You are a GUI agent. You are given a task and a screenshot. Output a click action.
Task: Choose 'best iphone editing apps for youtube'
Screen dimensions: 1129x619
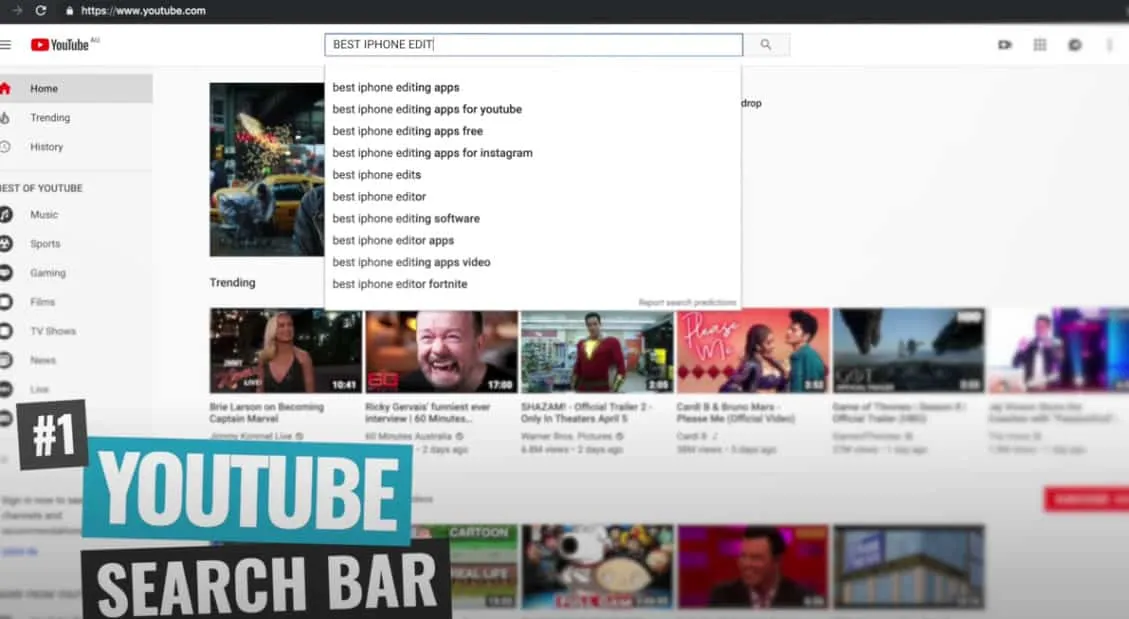(427, 110)
